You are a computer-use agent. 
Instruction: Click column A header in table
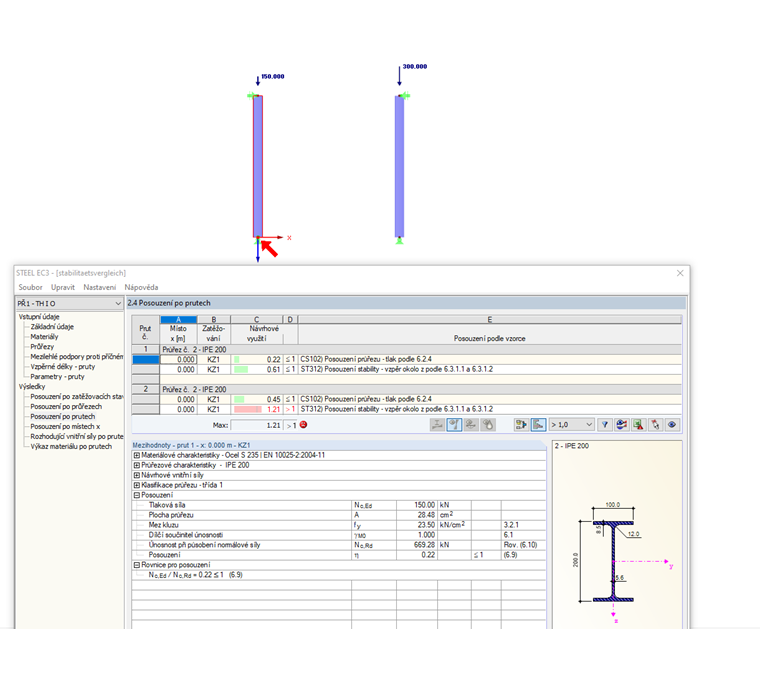(178, 320)
